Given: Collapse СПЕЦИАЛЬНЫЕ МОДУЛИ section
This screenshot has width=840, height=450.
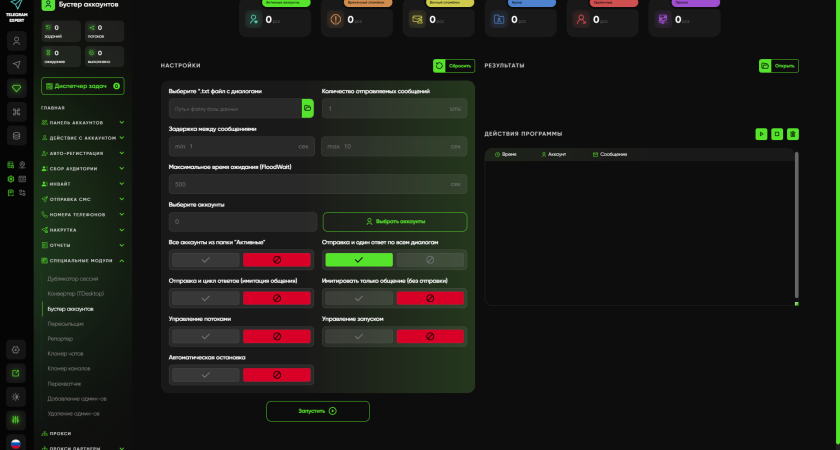Looking at the screenshot, I should [83, 261].
